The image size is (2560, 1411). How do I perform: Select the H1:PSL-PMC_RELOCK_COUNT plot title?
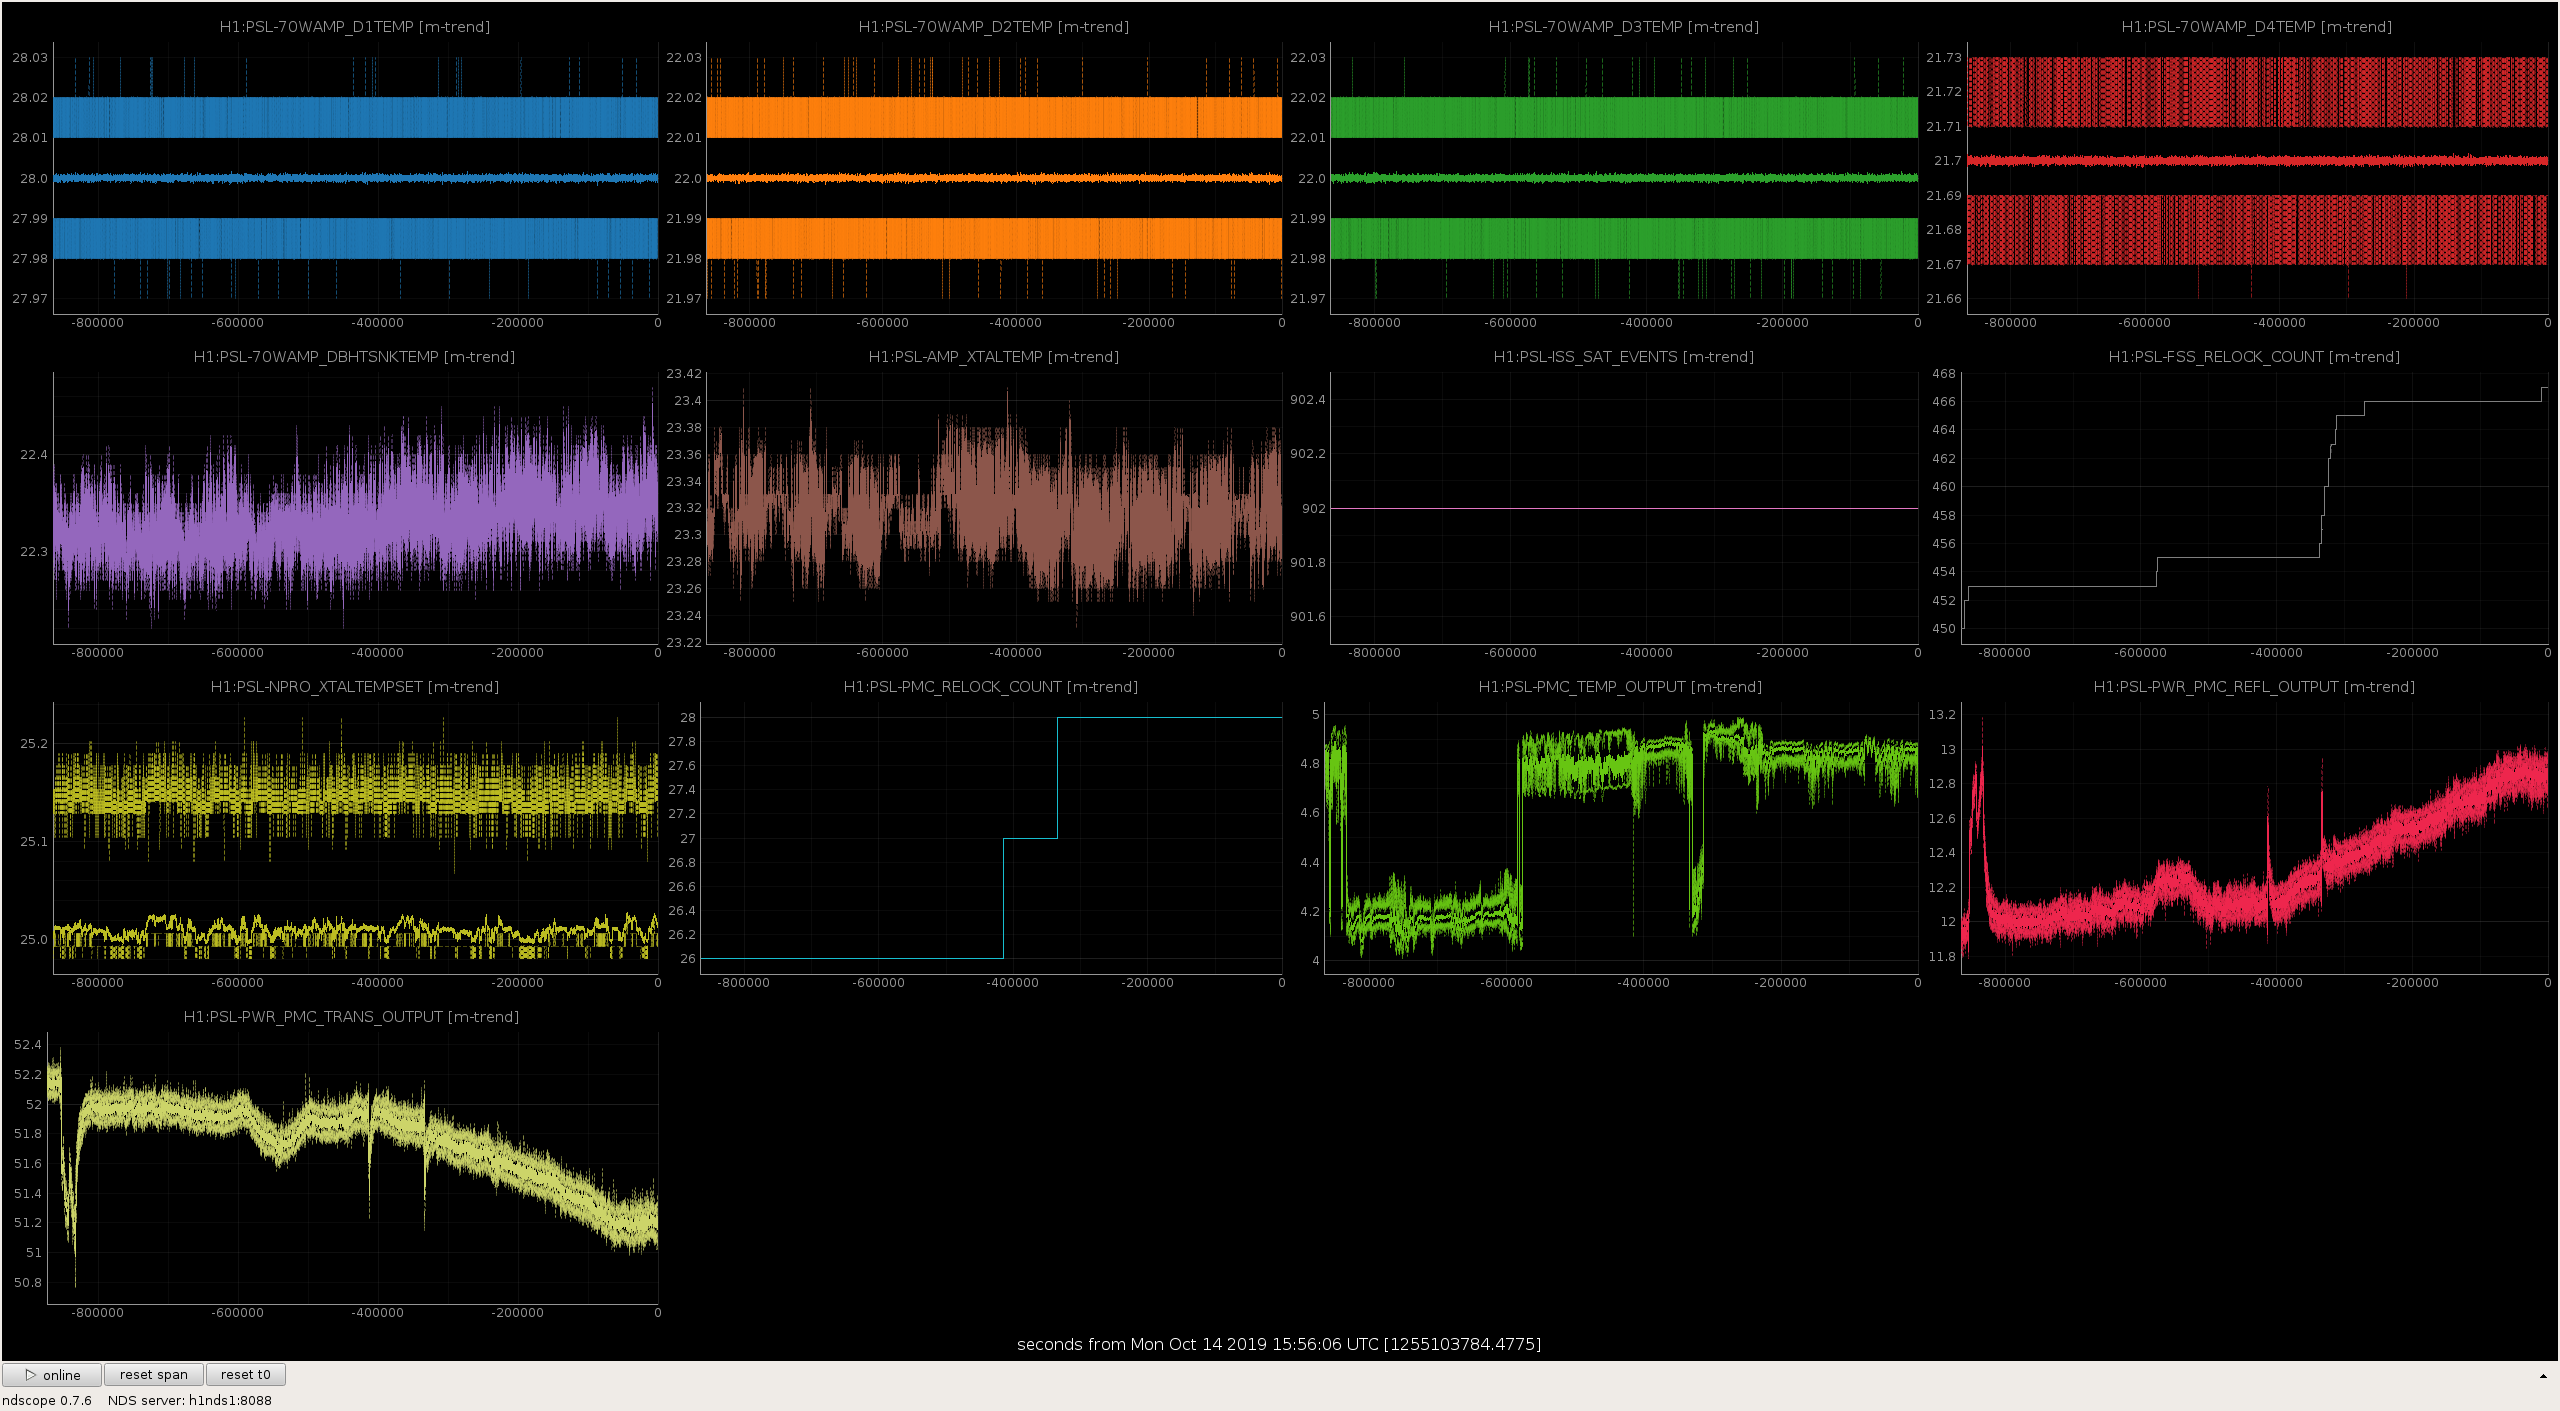(991, 687)
